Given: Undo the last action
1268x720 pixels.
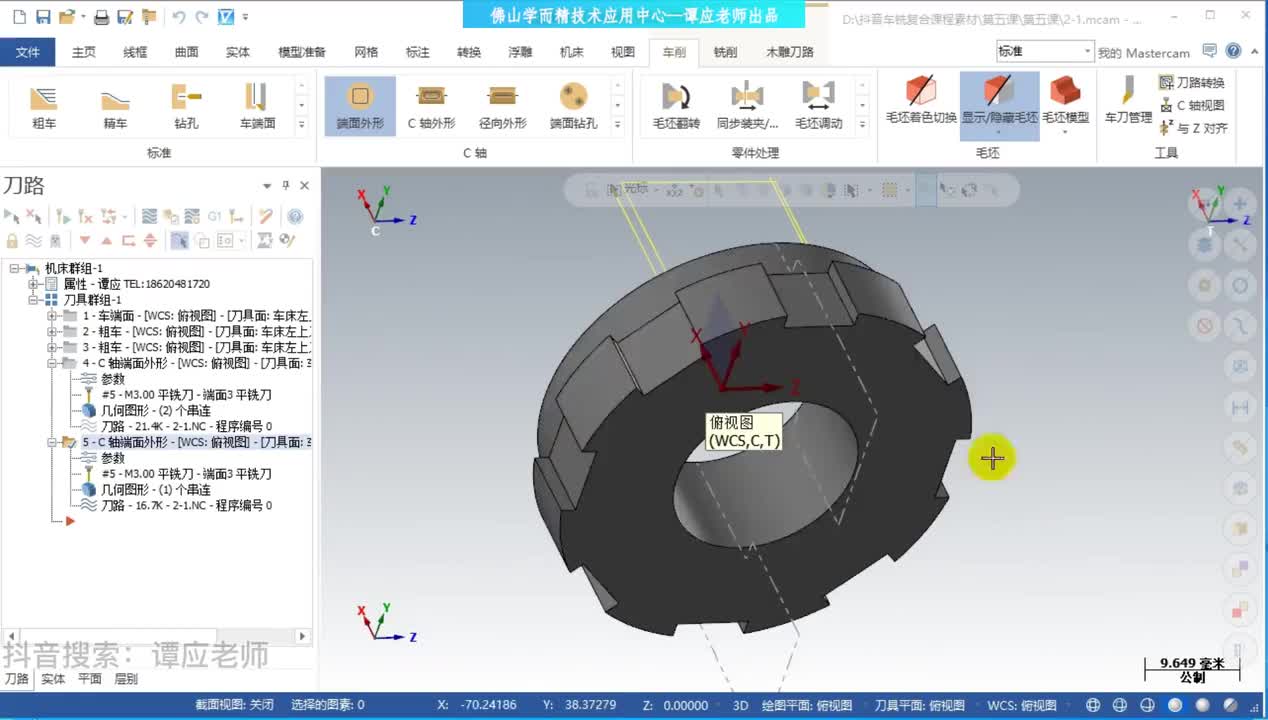Looking at the screenshot, I should click(x=178, y=17).
